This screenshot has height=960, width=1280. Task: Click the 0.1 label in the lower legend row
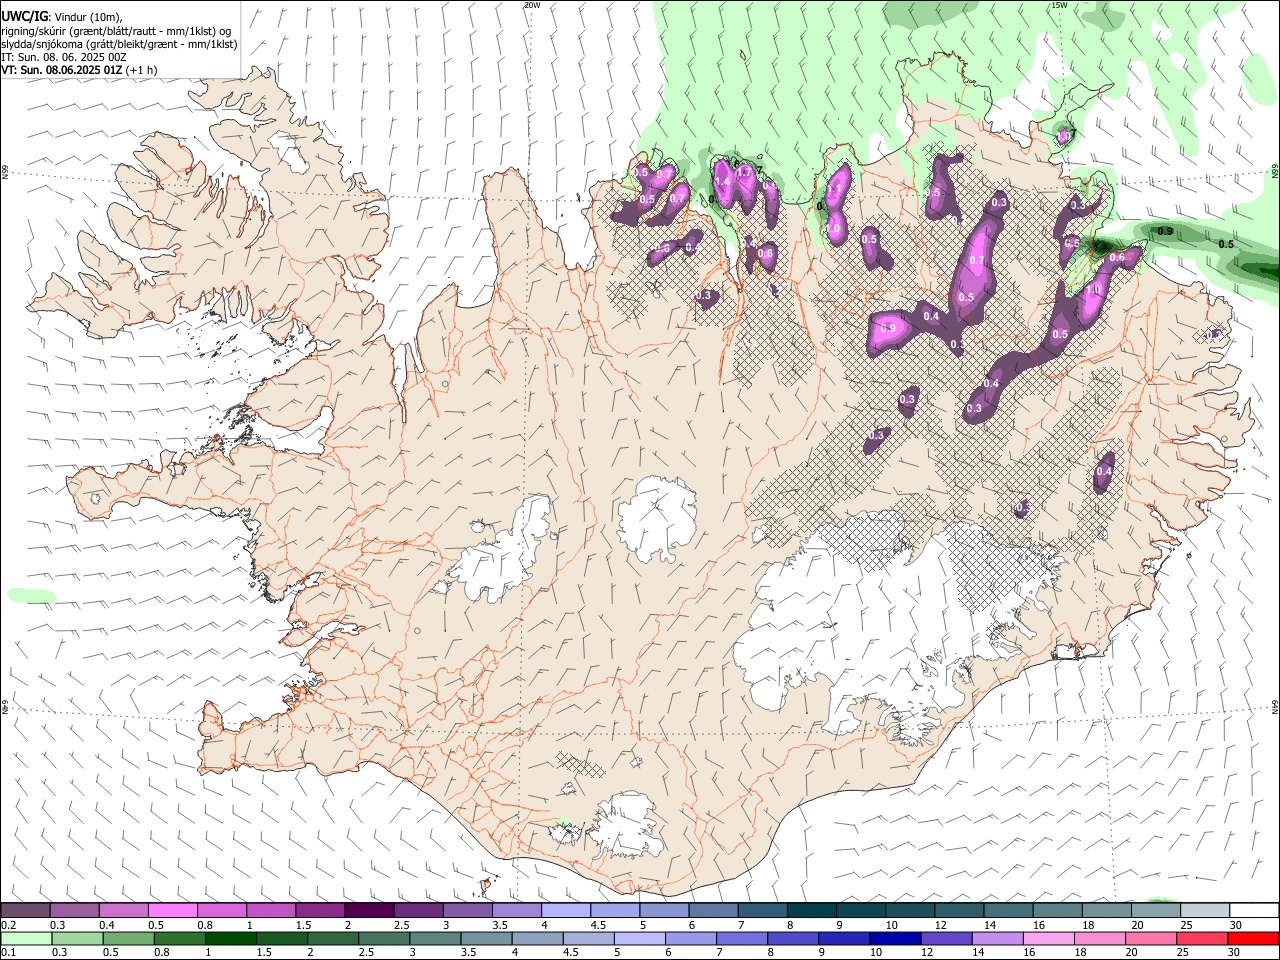8,952
